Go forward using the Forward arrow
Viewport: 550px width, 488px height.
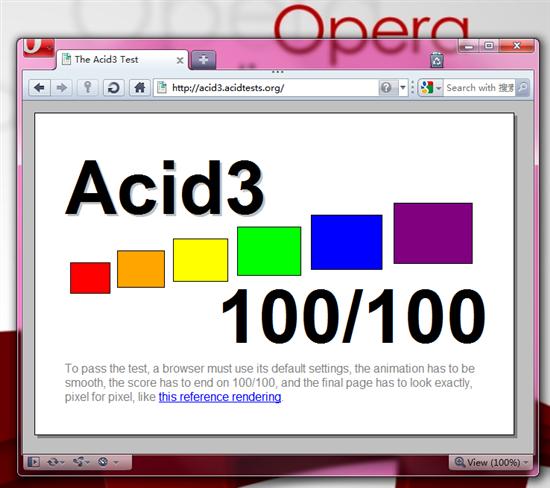coord(62,88)
